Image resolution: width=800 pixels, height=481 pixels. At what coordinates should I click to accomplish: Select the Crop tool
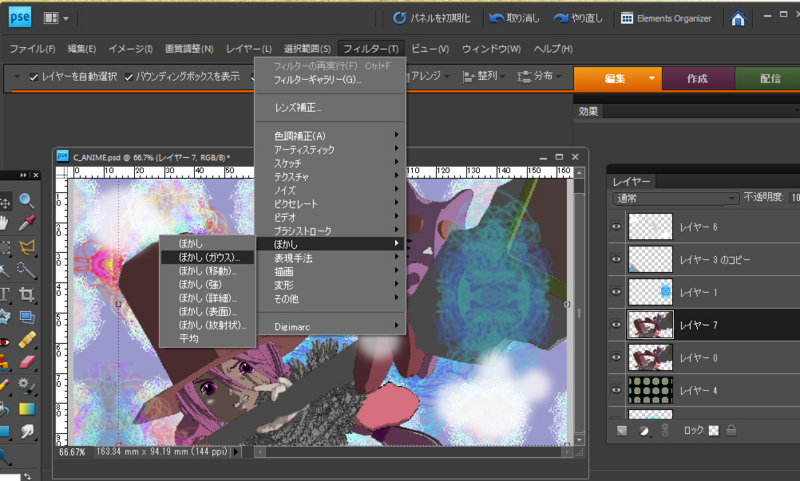27,294
